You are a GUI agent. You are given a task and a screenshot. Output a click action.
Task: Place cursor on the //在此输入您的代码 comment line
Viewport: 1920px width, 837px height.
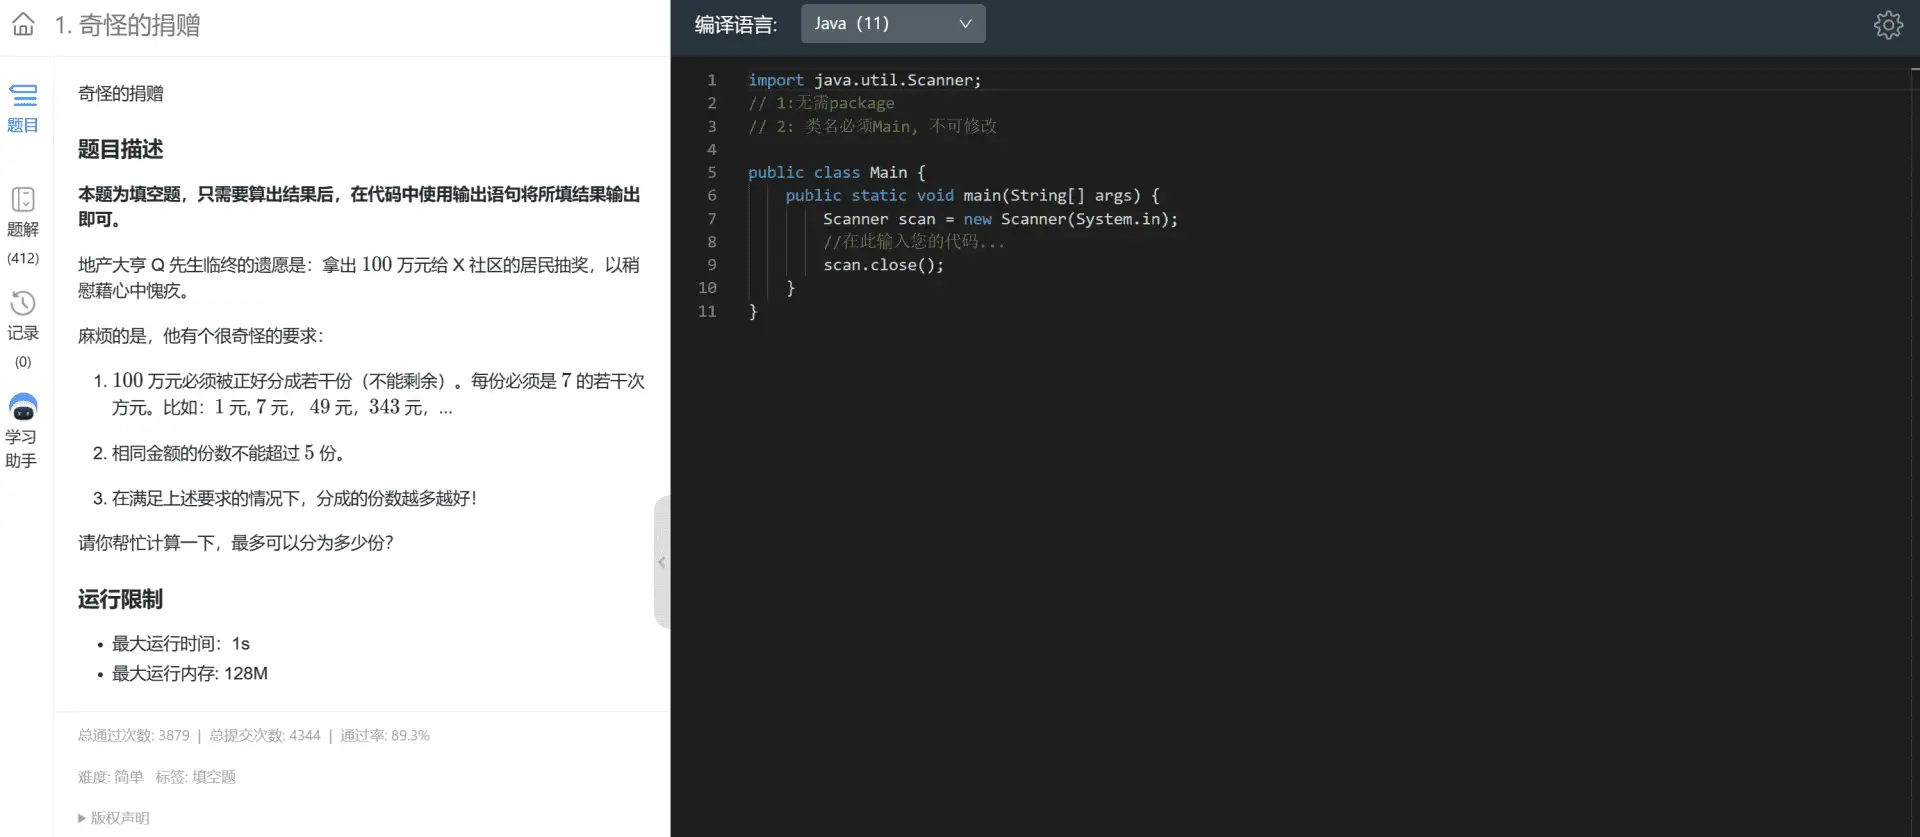point(914,241)
